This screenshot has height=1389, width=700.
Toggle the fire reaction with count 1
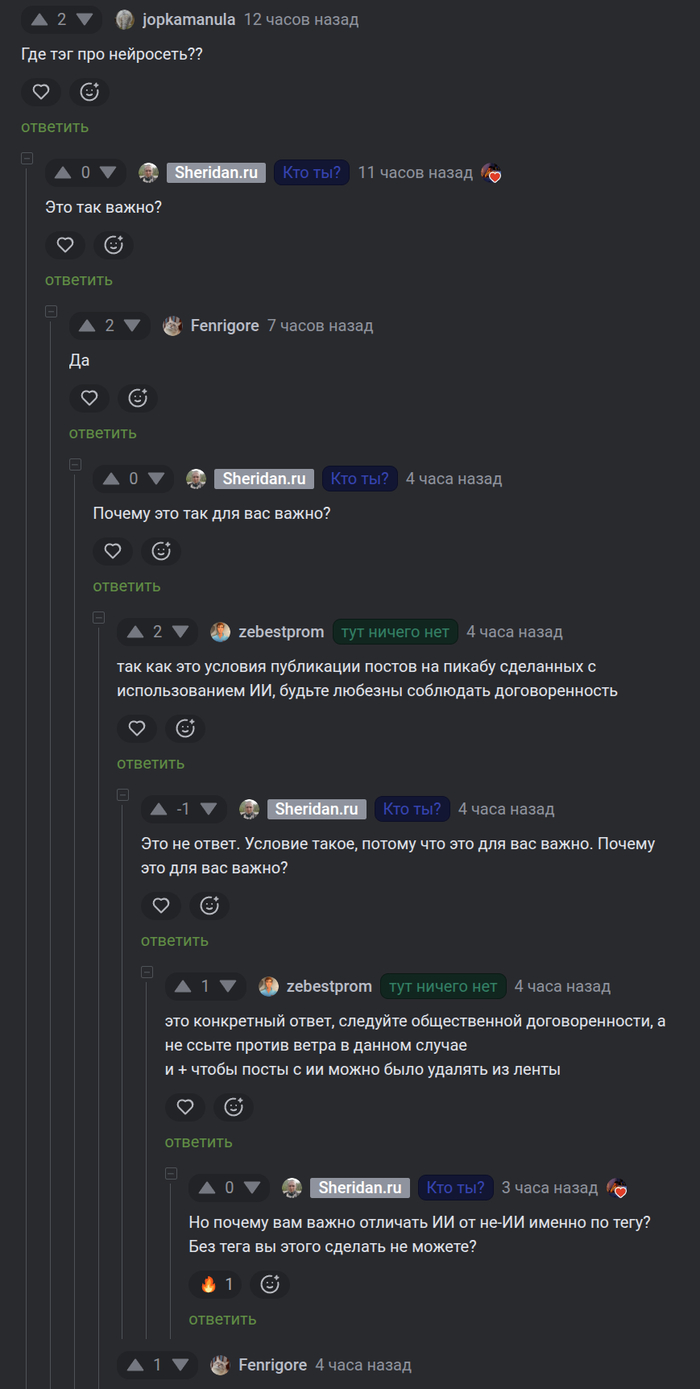pyautogui.click(x=216, y=1283)
